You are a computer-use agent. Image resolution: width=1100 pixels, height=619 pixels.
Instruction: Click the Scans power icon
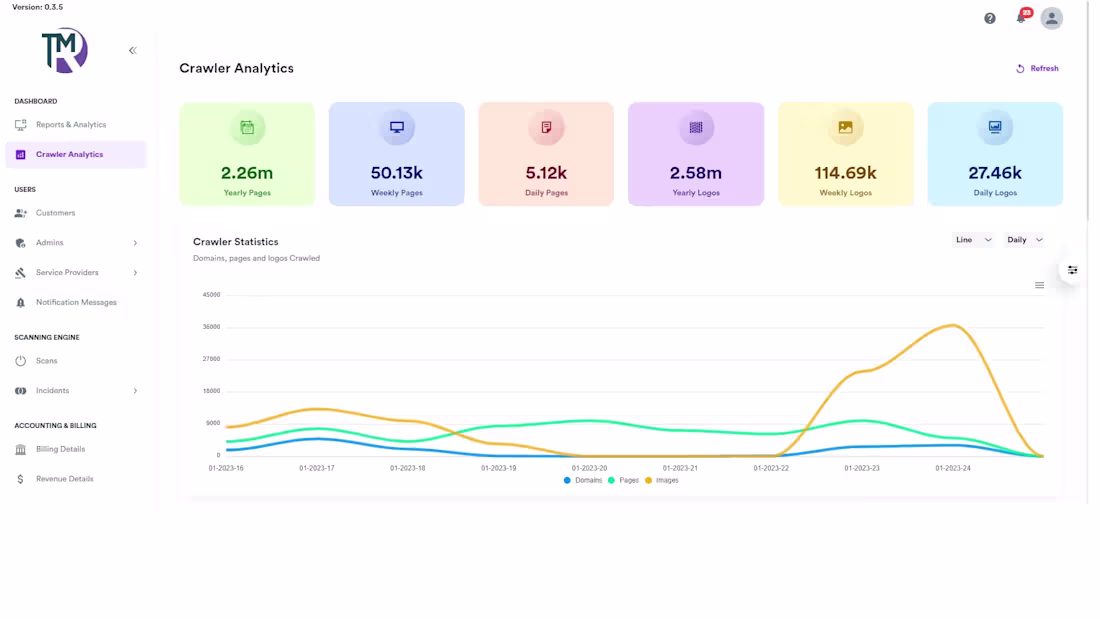(x=20, y=361)
